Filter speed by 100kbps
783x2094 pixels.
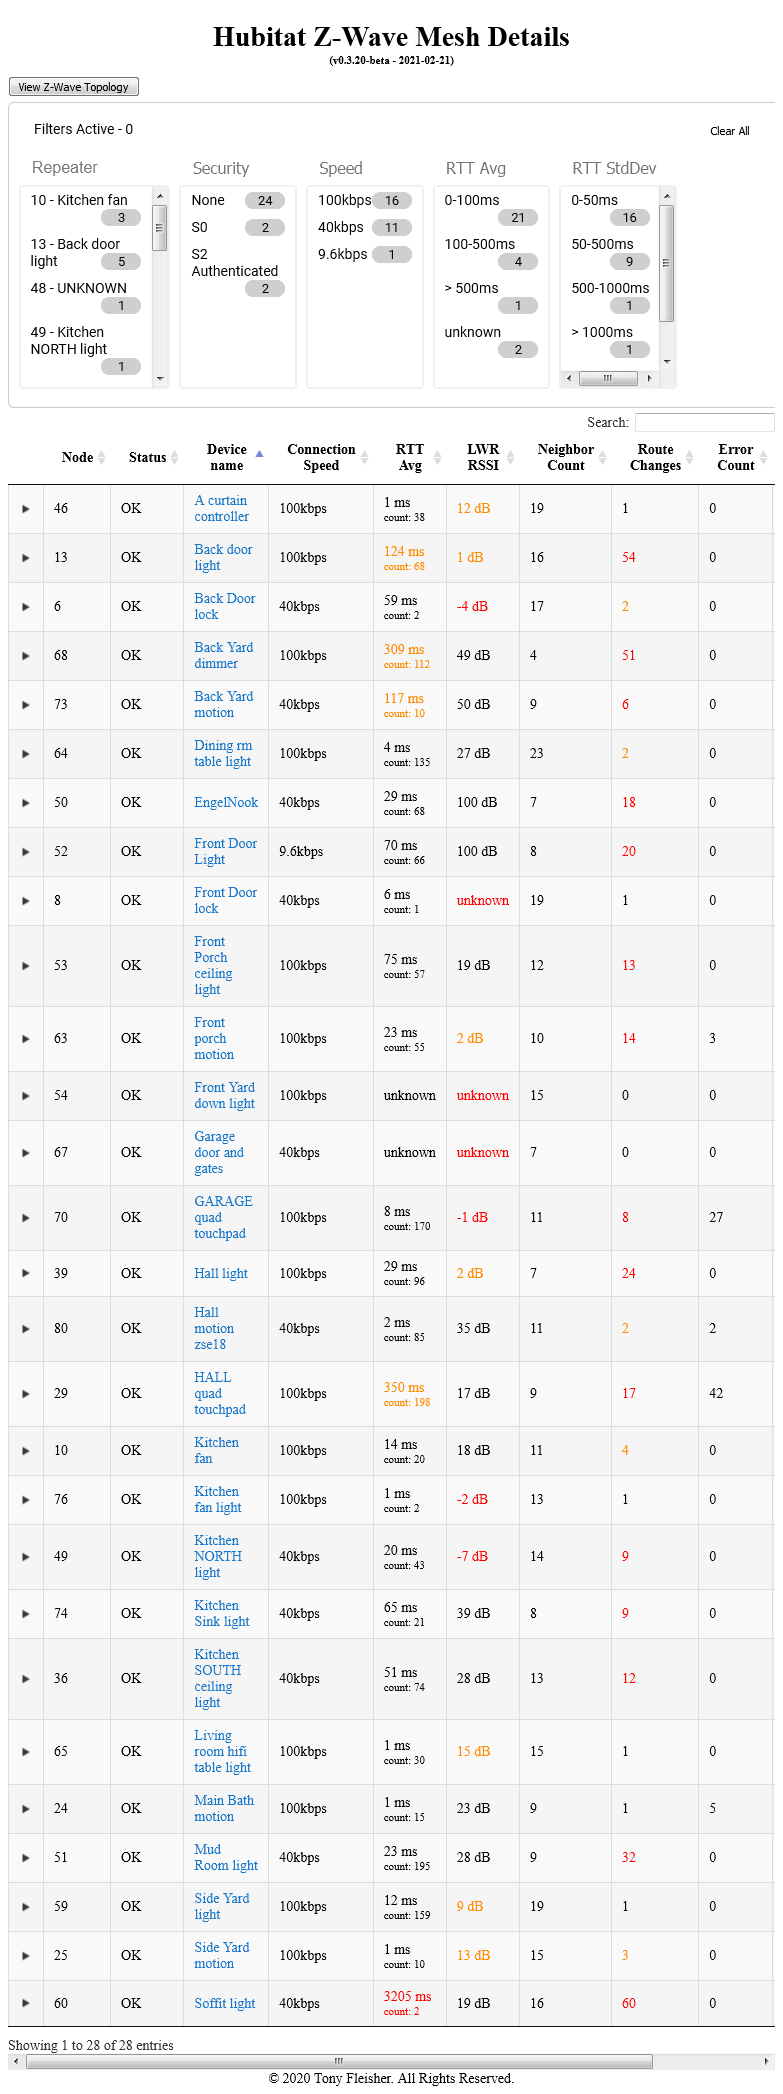[x=365, y=200]
